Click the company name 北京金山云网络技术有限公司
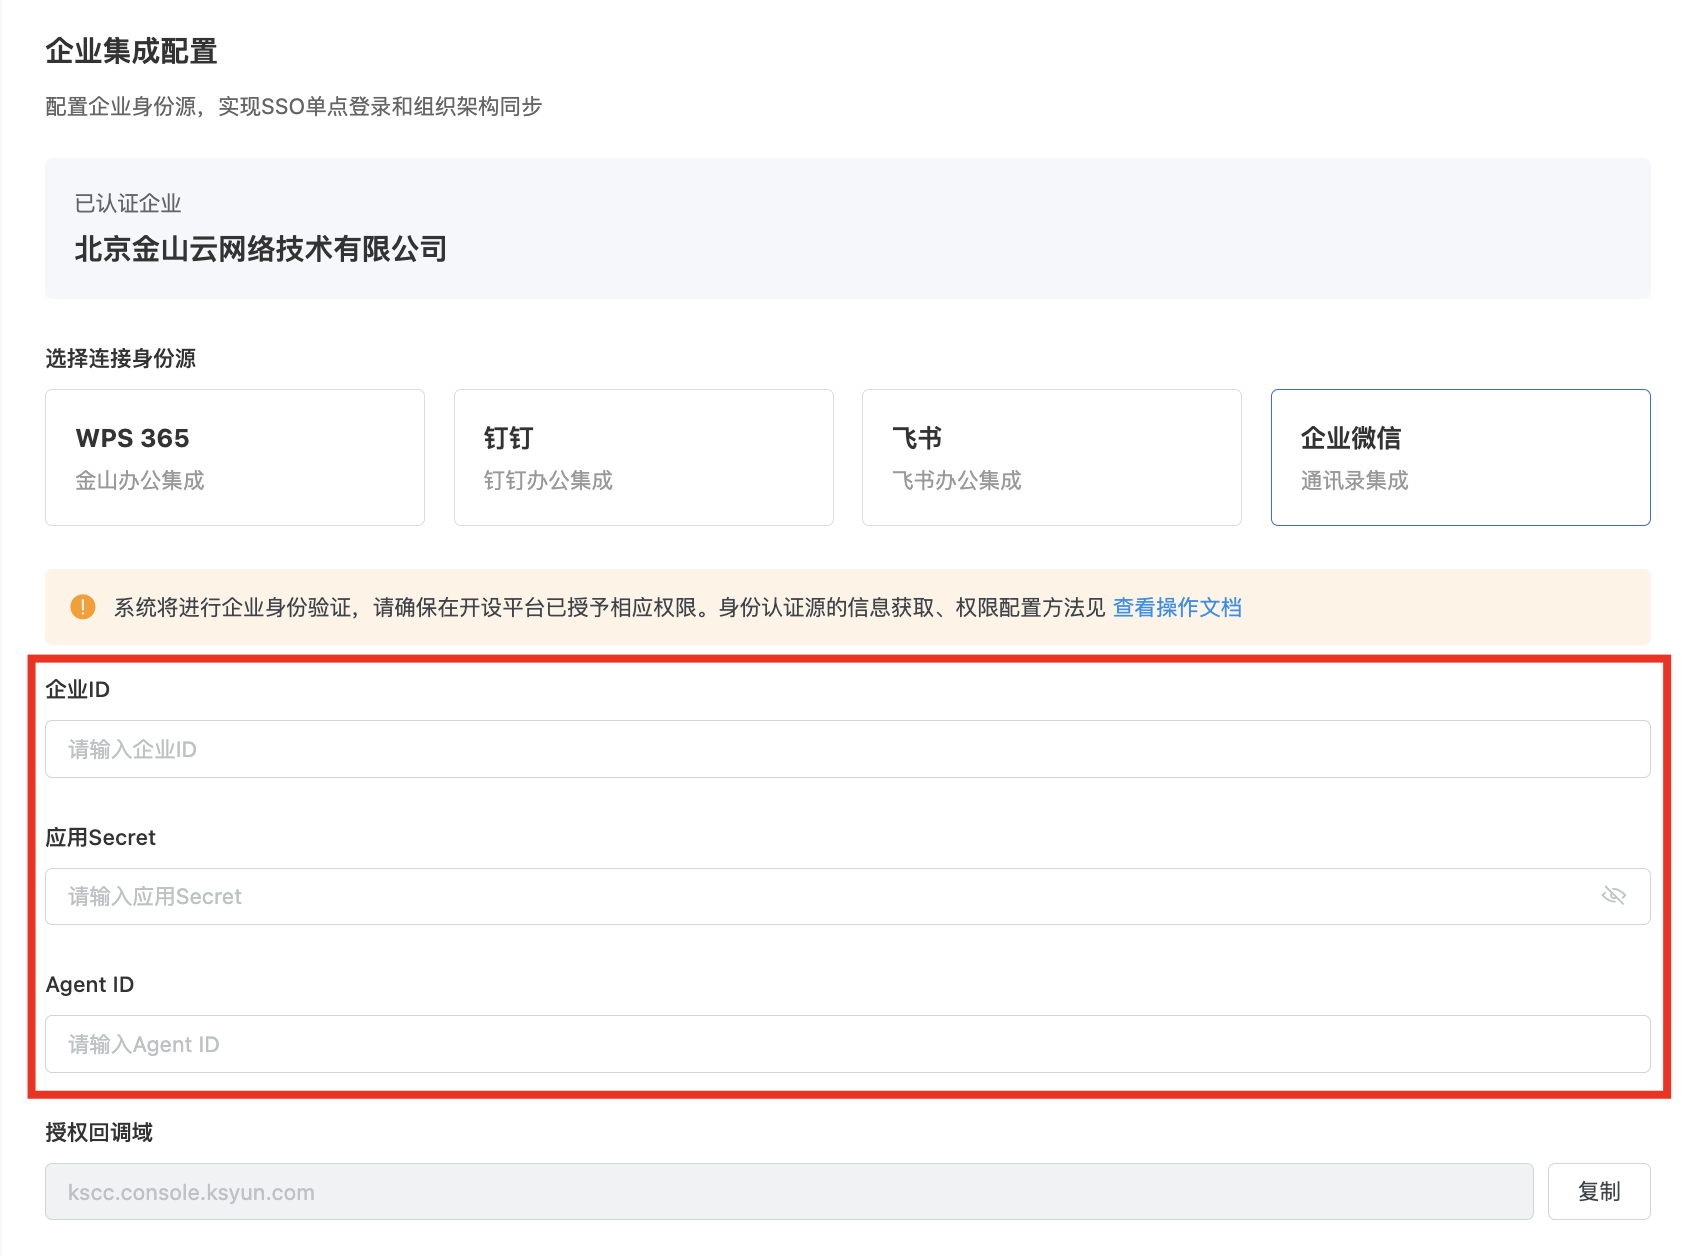This screenshot has width=1694, height=1256. pyautogui.click(x=261, y=249)
